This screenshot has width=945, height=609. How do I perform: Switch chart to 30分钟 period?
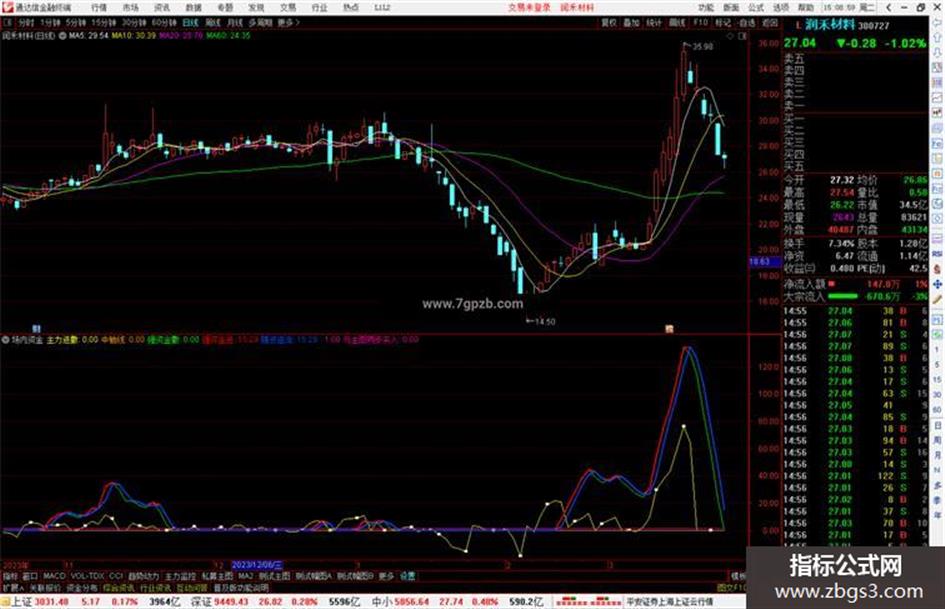pyautogui.click(x=134, y=22)
